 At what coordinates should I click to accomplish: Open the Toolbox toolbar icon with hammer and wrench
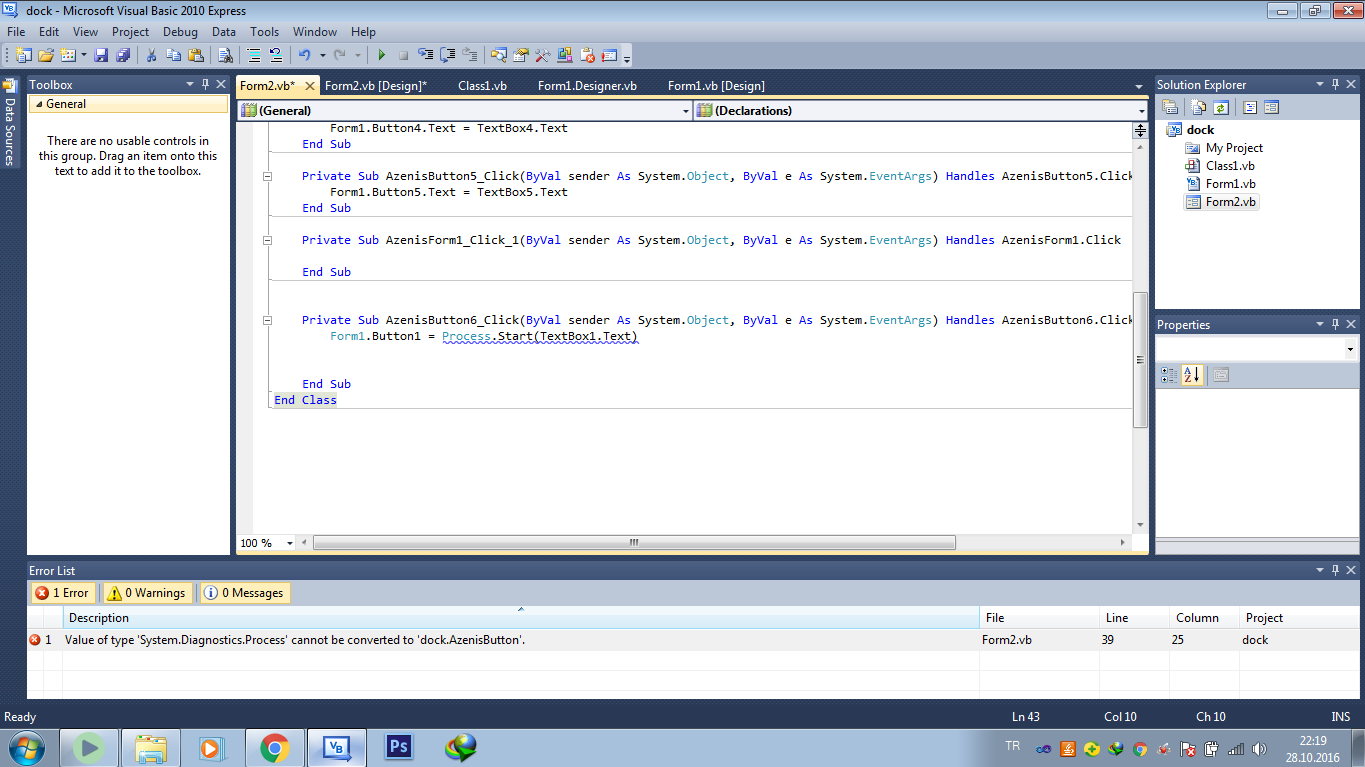(x=543, y=55)
